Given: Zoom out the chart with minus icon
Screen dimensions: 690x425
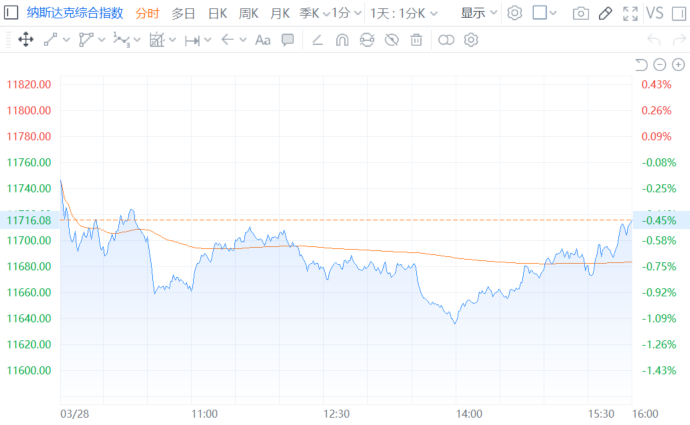Looking at the screenshot, I should click(x=659, y=65).
